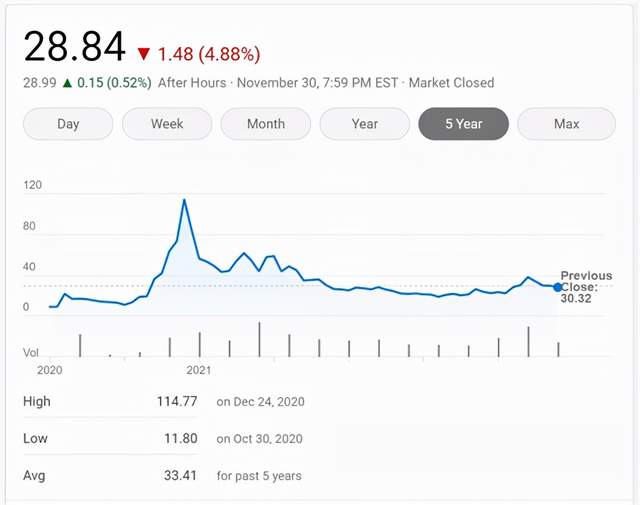Click the red down-triangle price change icon
This screenshot has width=640, height=505.
tap(144, 52)
